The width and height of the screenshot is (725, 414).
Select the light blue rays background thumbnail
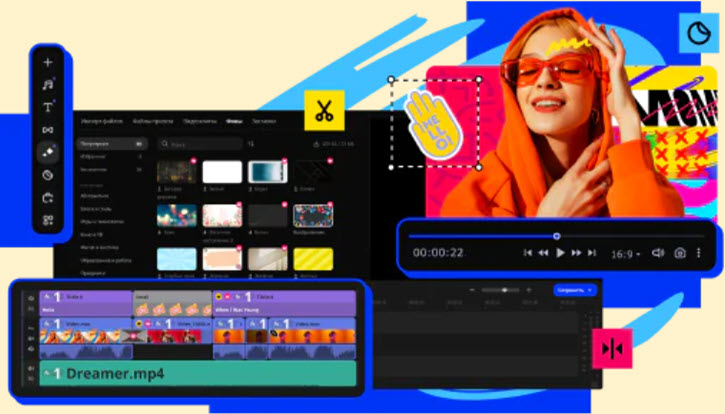[x=177, y=259]
